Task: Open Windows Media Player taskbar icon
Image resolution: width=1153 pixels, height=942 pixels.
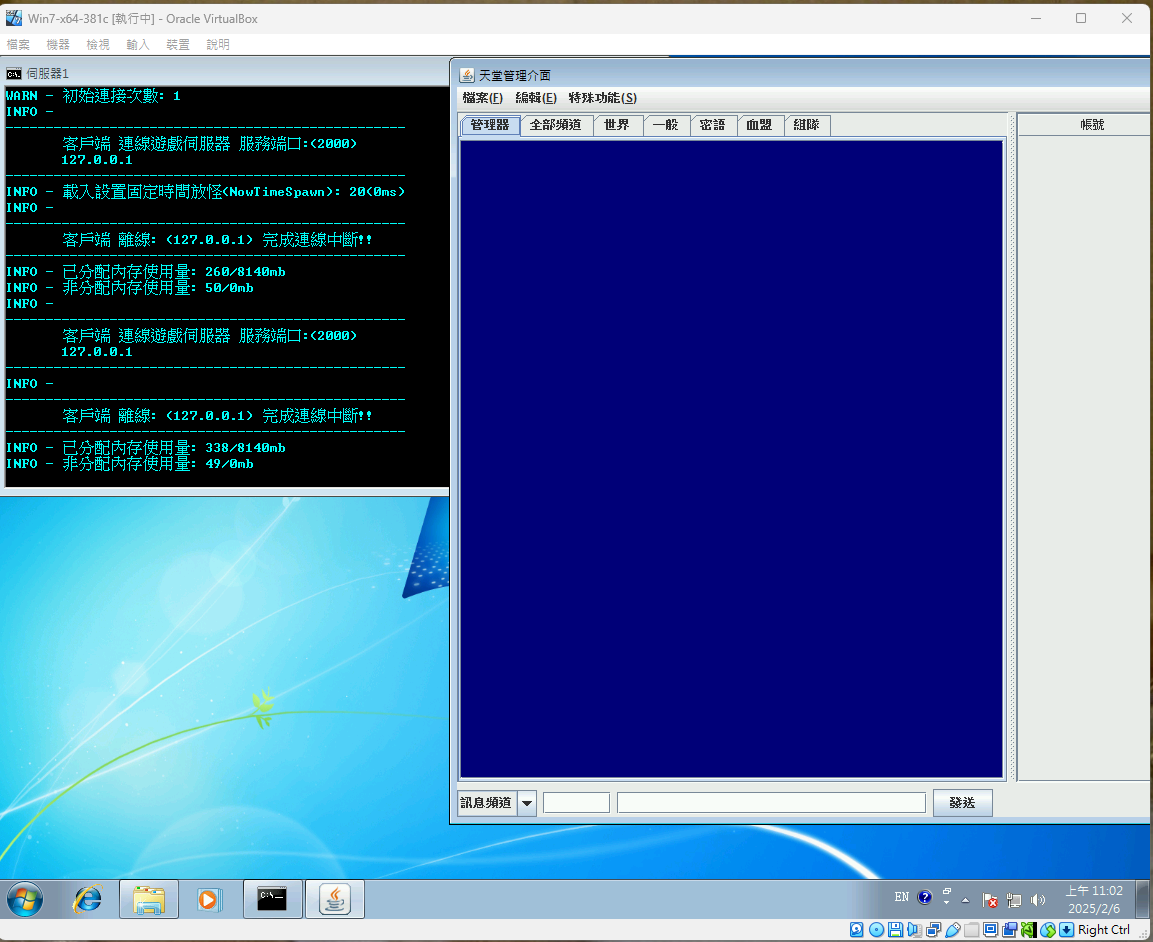Action: coord(209,899)
